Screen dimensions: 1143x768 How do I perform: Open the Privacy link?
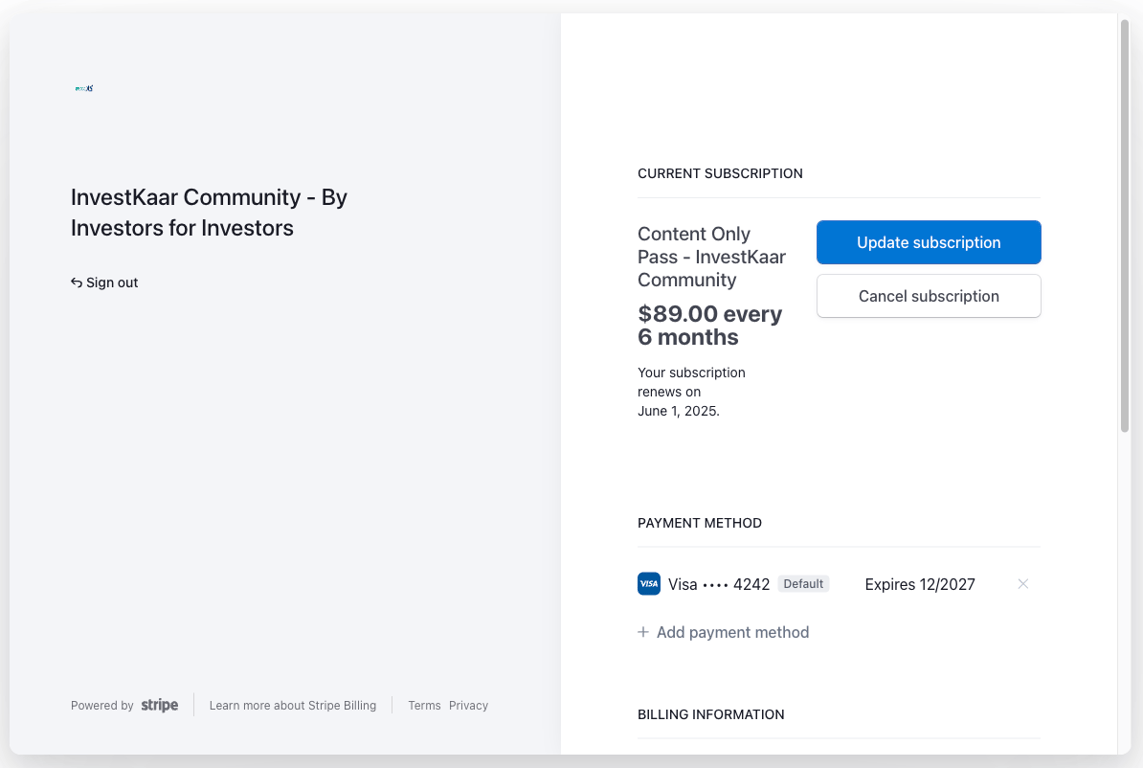(468, 705)
